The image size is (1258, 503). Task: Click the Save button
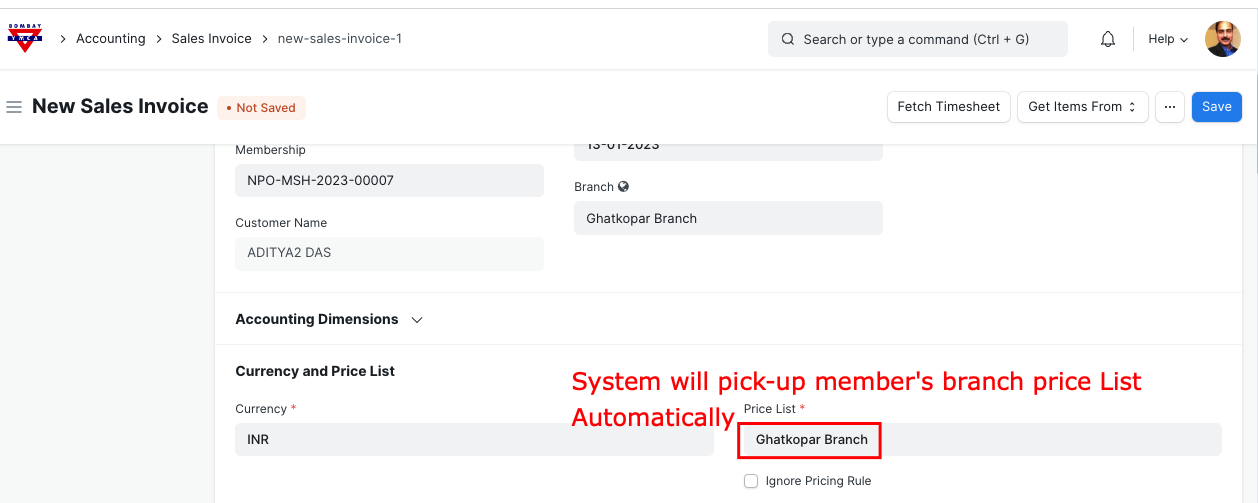point(1216,107)
